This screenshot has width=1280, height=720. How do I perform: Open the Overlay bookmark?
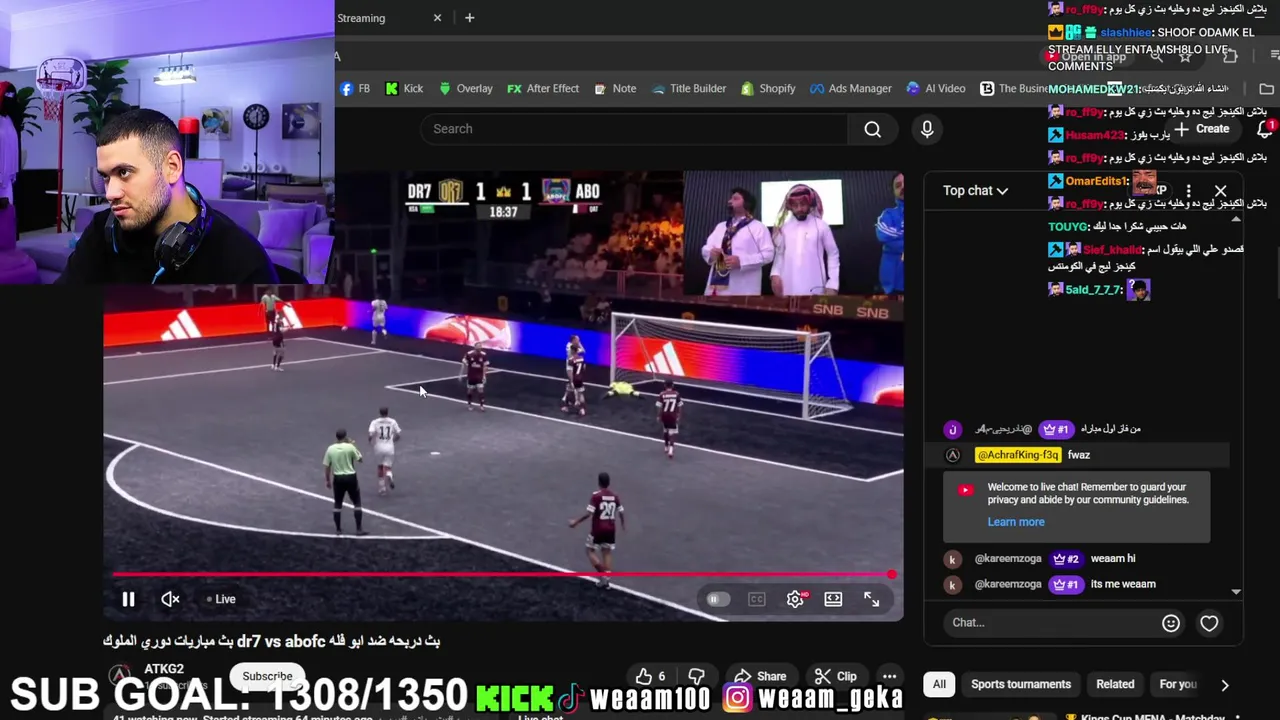[x=465, y=89]
